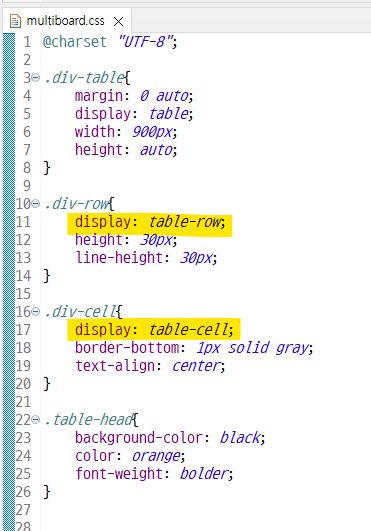Close the multiboard.css tab
Viewport: 371px width, 531px height.
click(118, 22)
